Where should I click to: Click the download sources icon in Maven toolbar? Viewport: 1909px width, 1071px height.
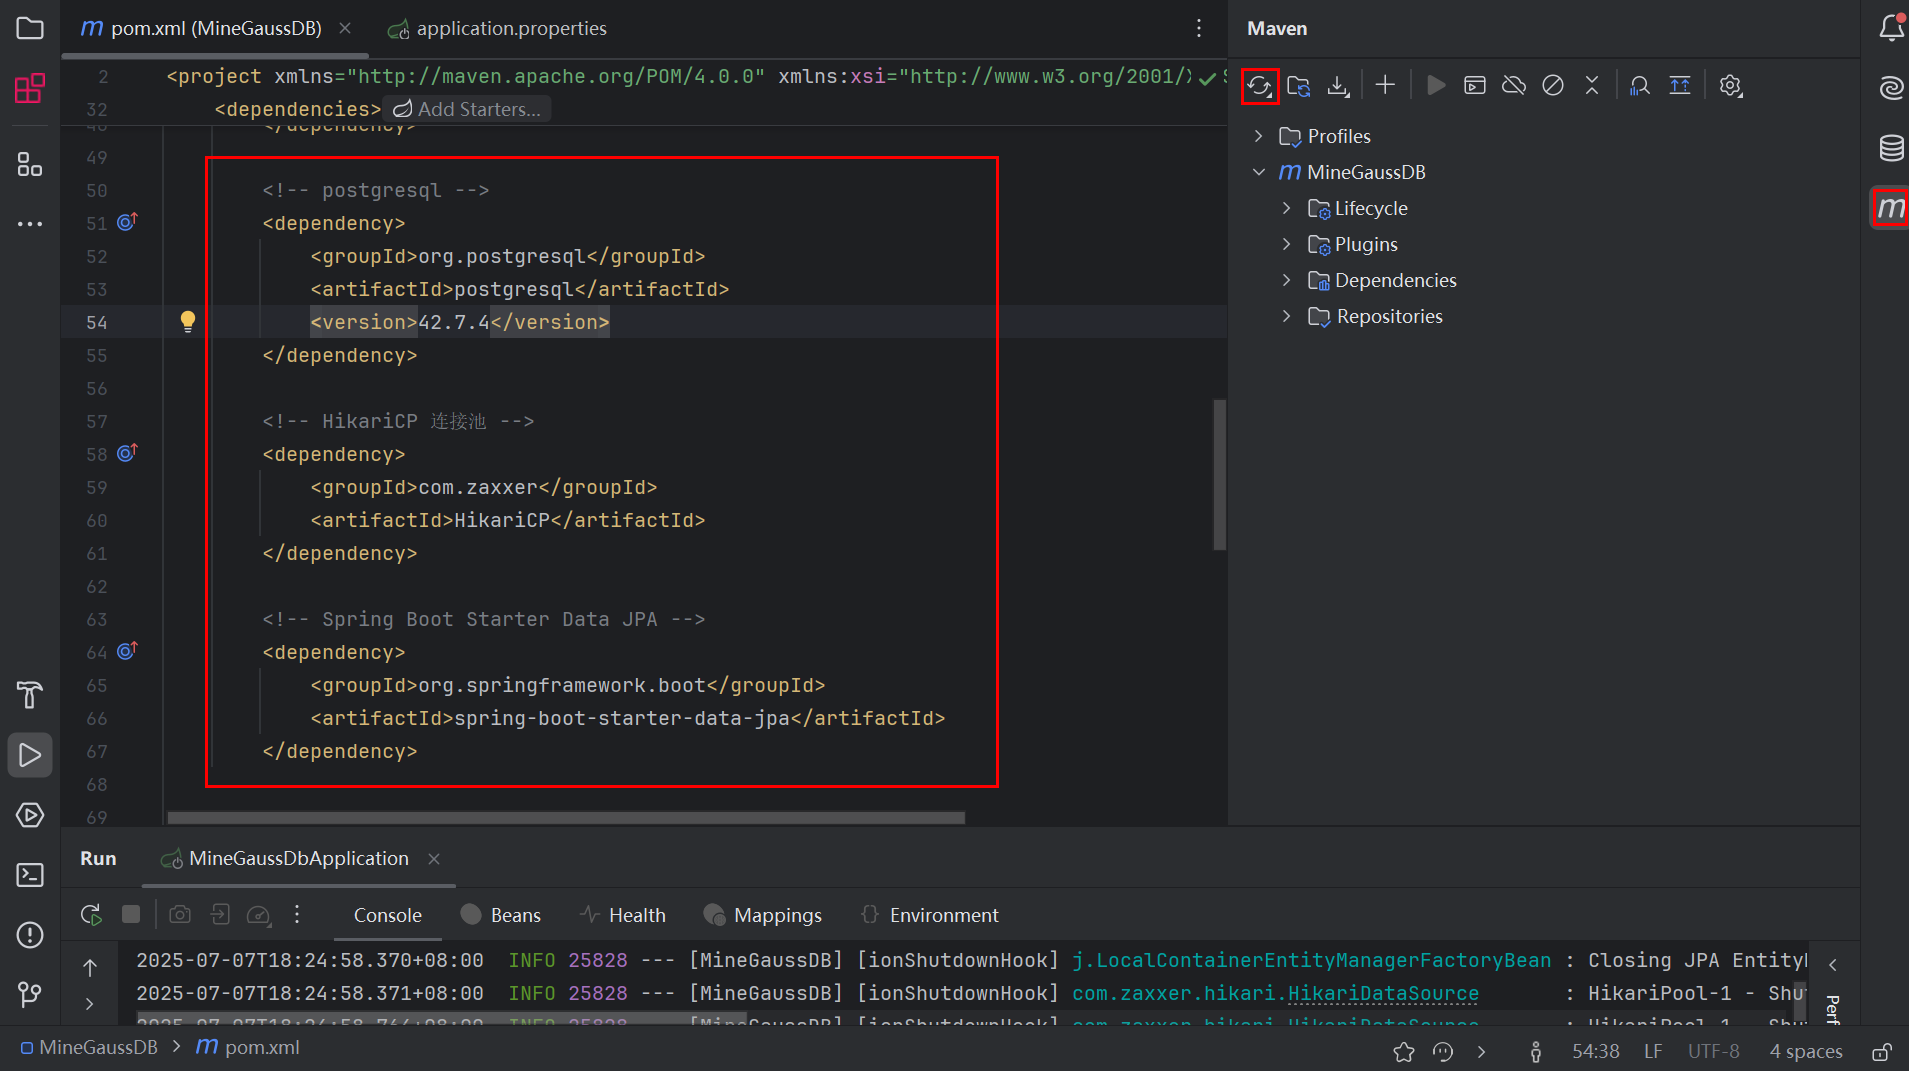point(1338,86)
